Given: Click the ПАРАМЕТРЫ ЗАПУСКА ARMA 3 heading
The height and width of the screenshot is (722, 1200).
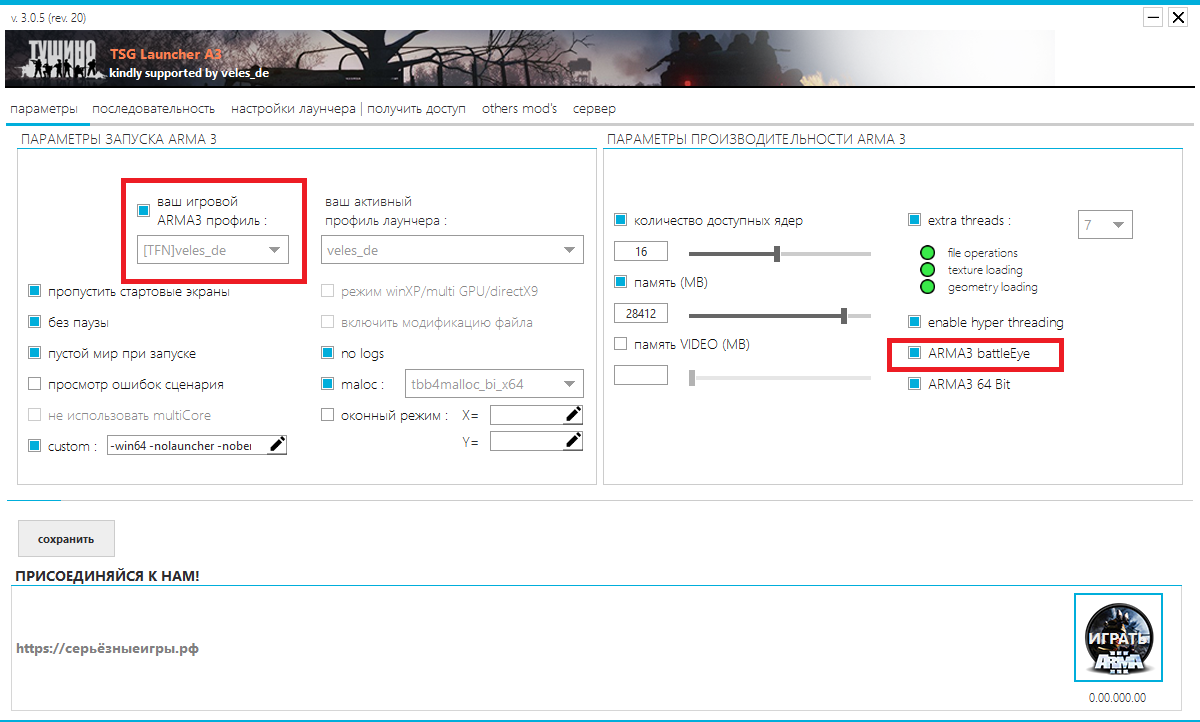Looking at the screenshot, I should 118,139.
